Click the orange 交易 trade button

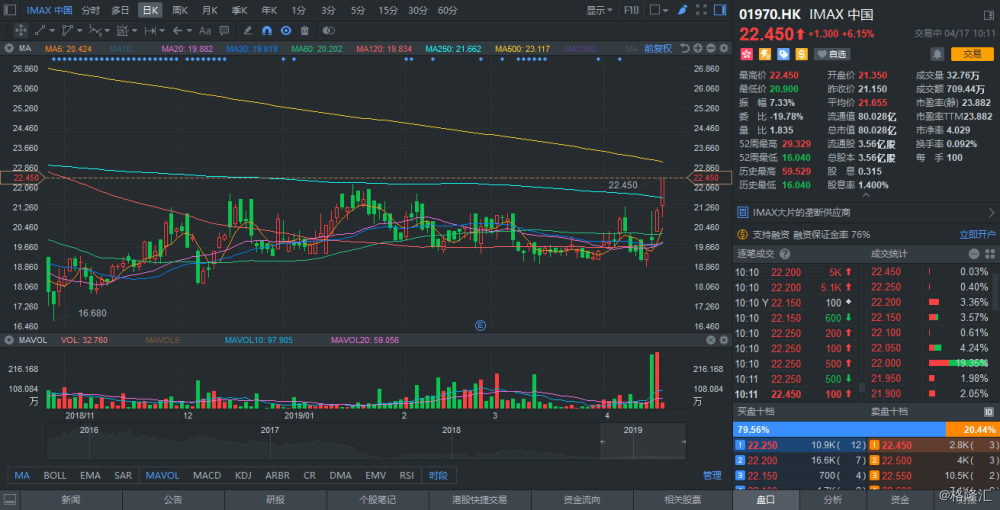point(972,54)
